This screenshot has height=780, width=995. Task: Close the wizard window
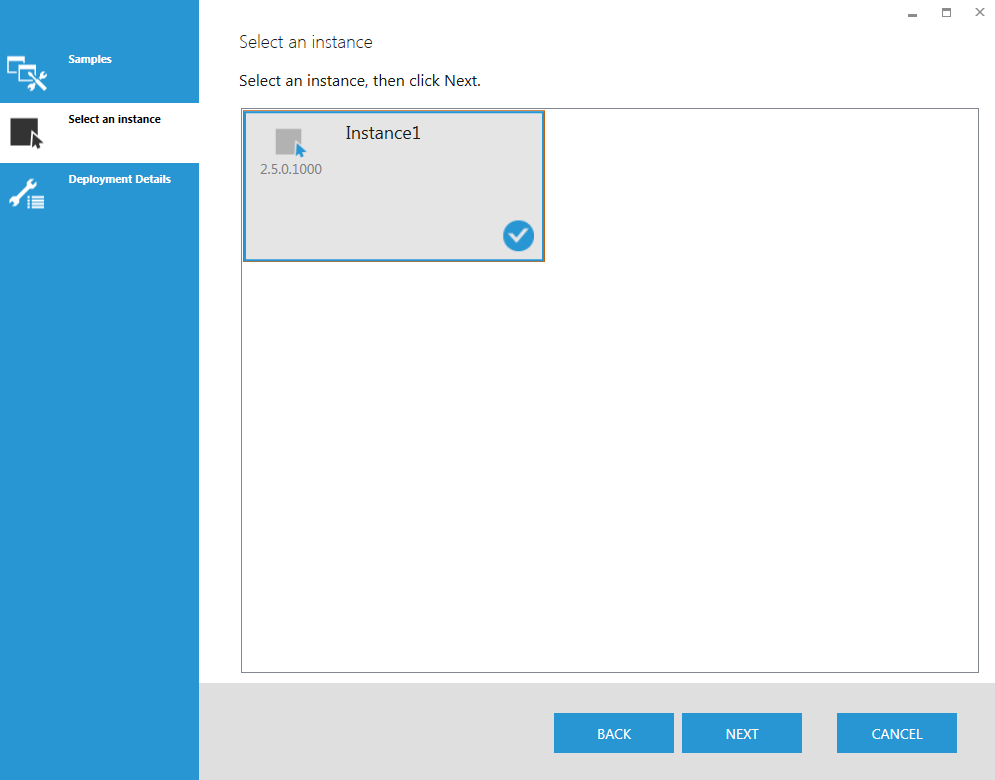click(x=980, y=12)
